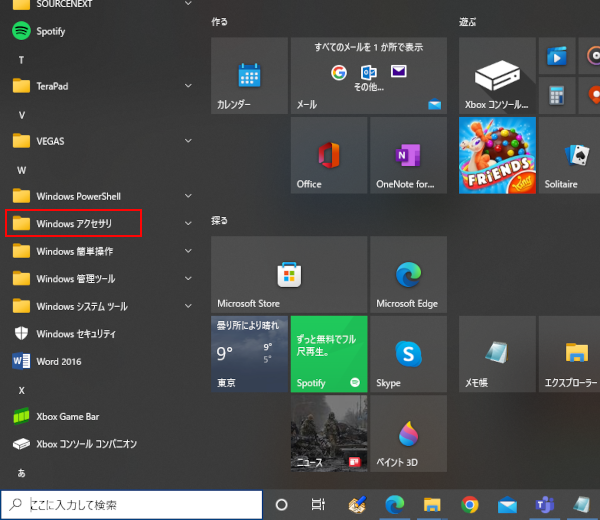
Task: Expand the Windows アクセサリ folder chevron
Action: click(188, 224)
